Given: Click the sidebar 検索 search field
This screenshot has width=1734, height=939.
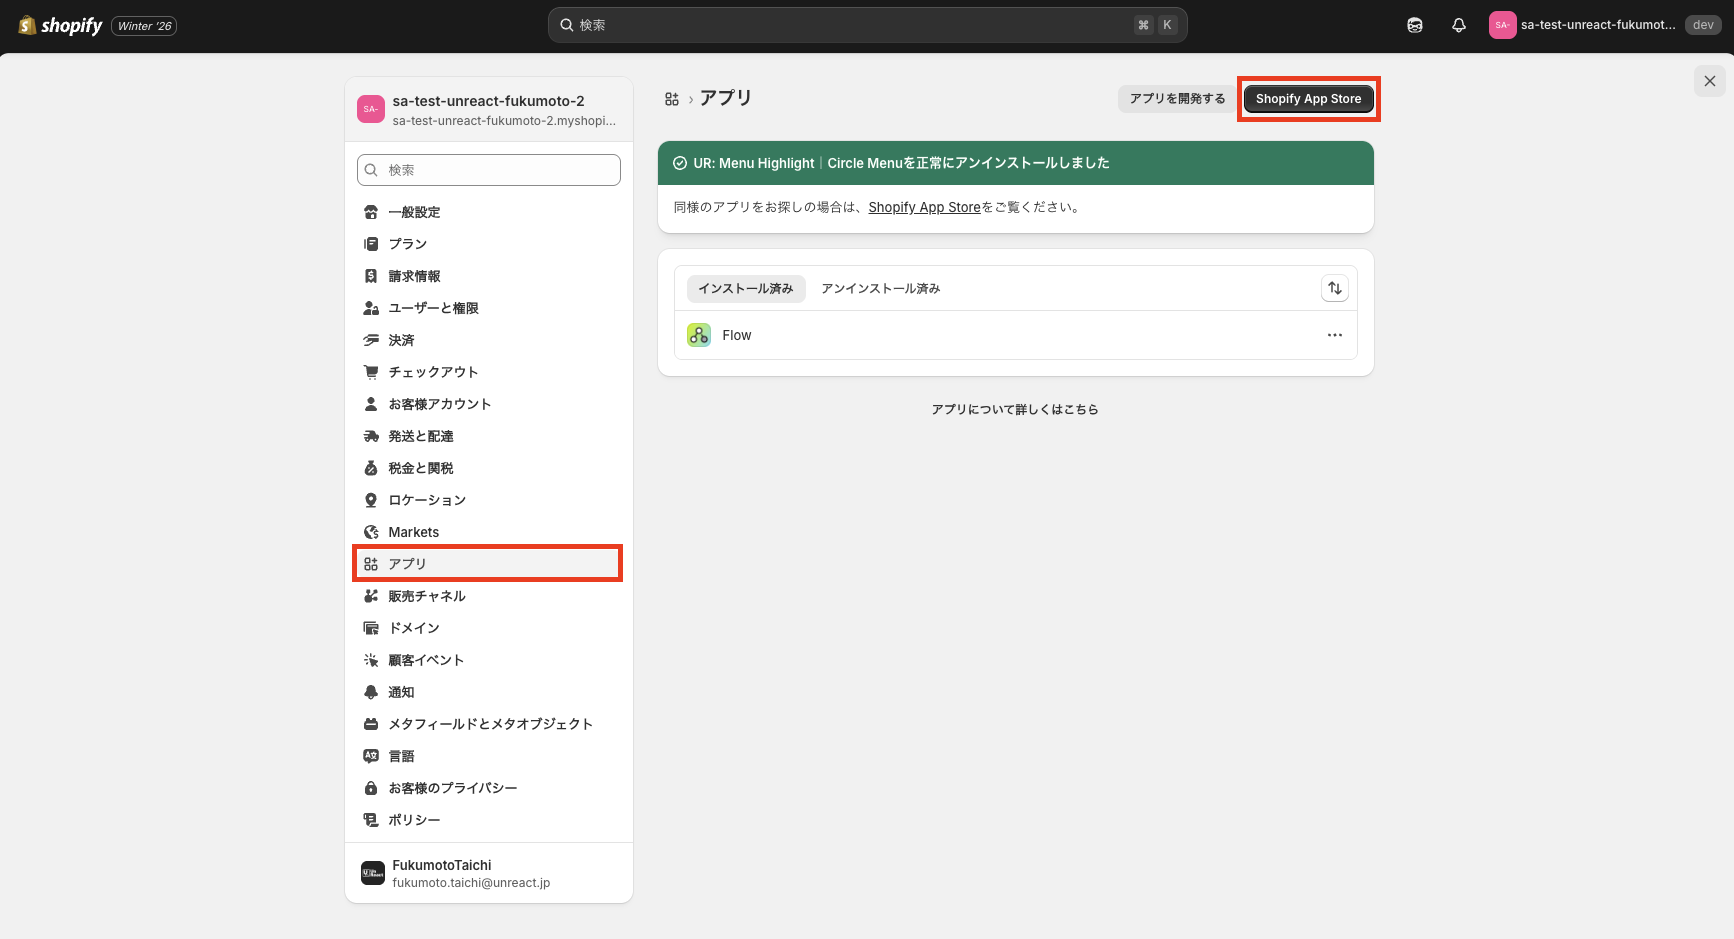Looking at the screenshot, I should [x=488, y=170].
